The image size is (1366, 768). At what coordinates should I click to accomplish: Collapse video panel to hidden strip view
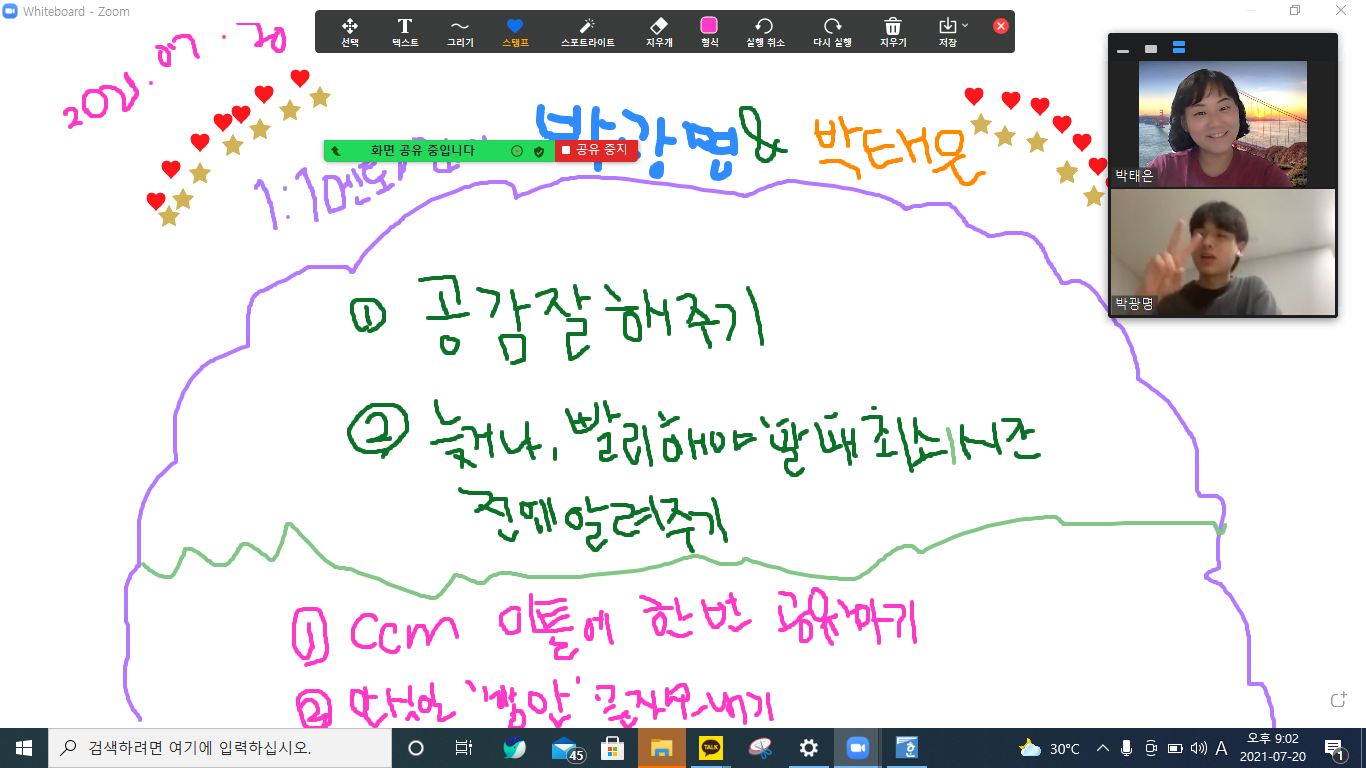point(1124,48)
